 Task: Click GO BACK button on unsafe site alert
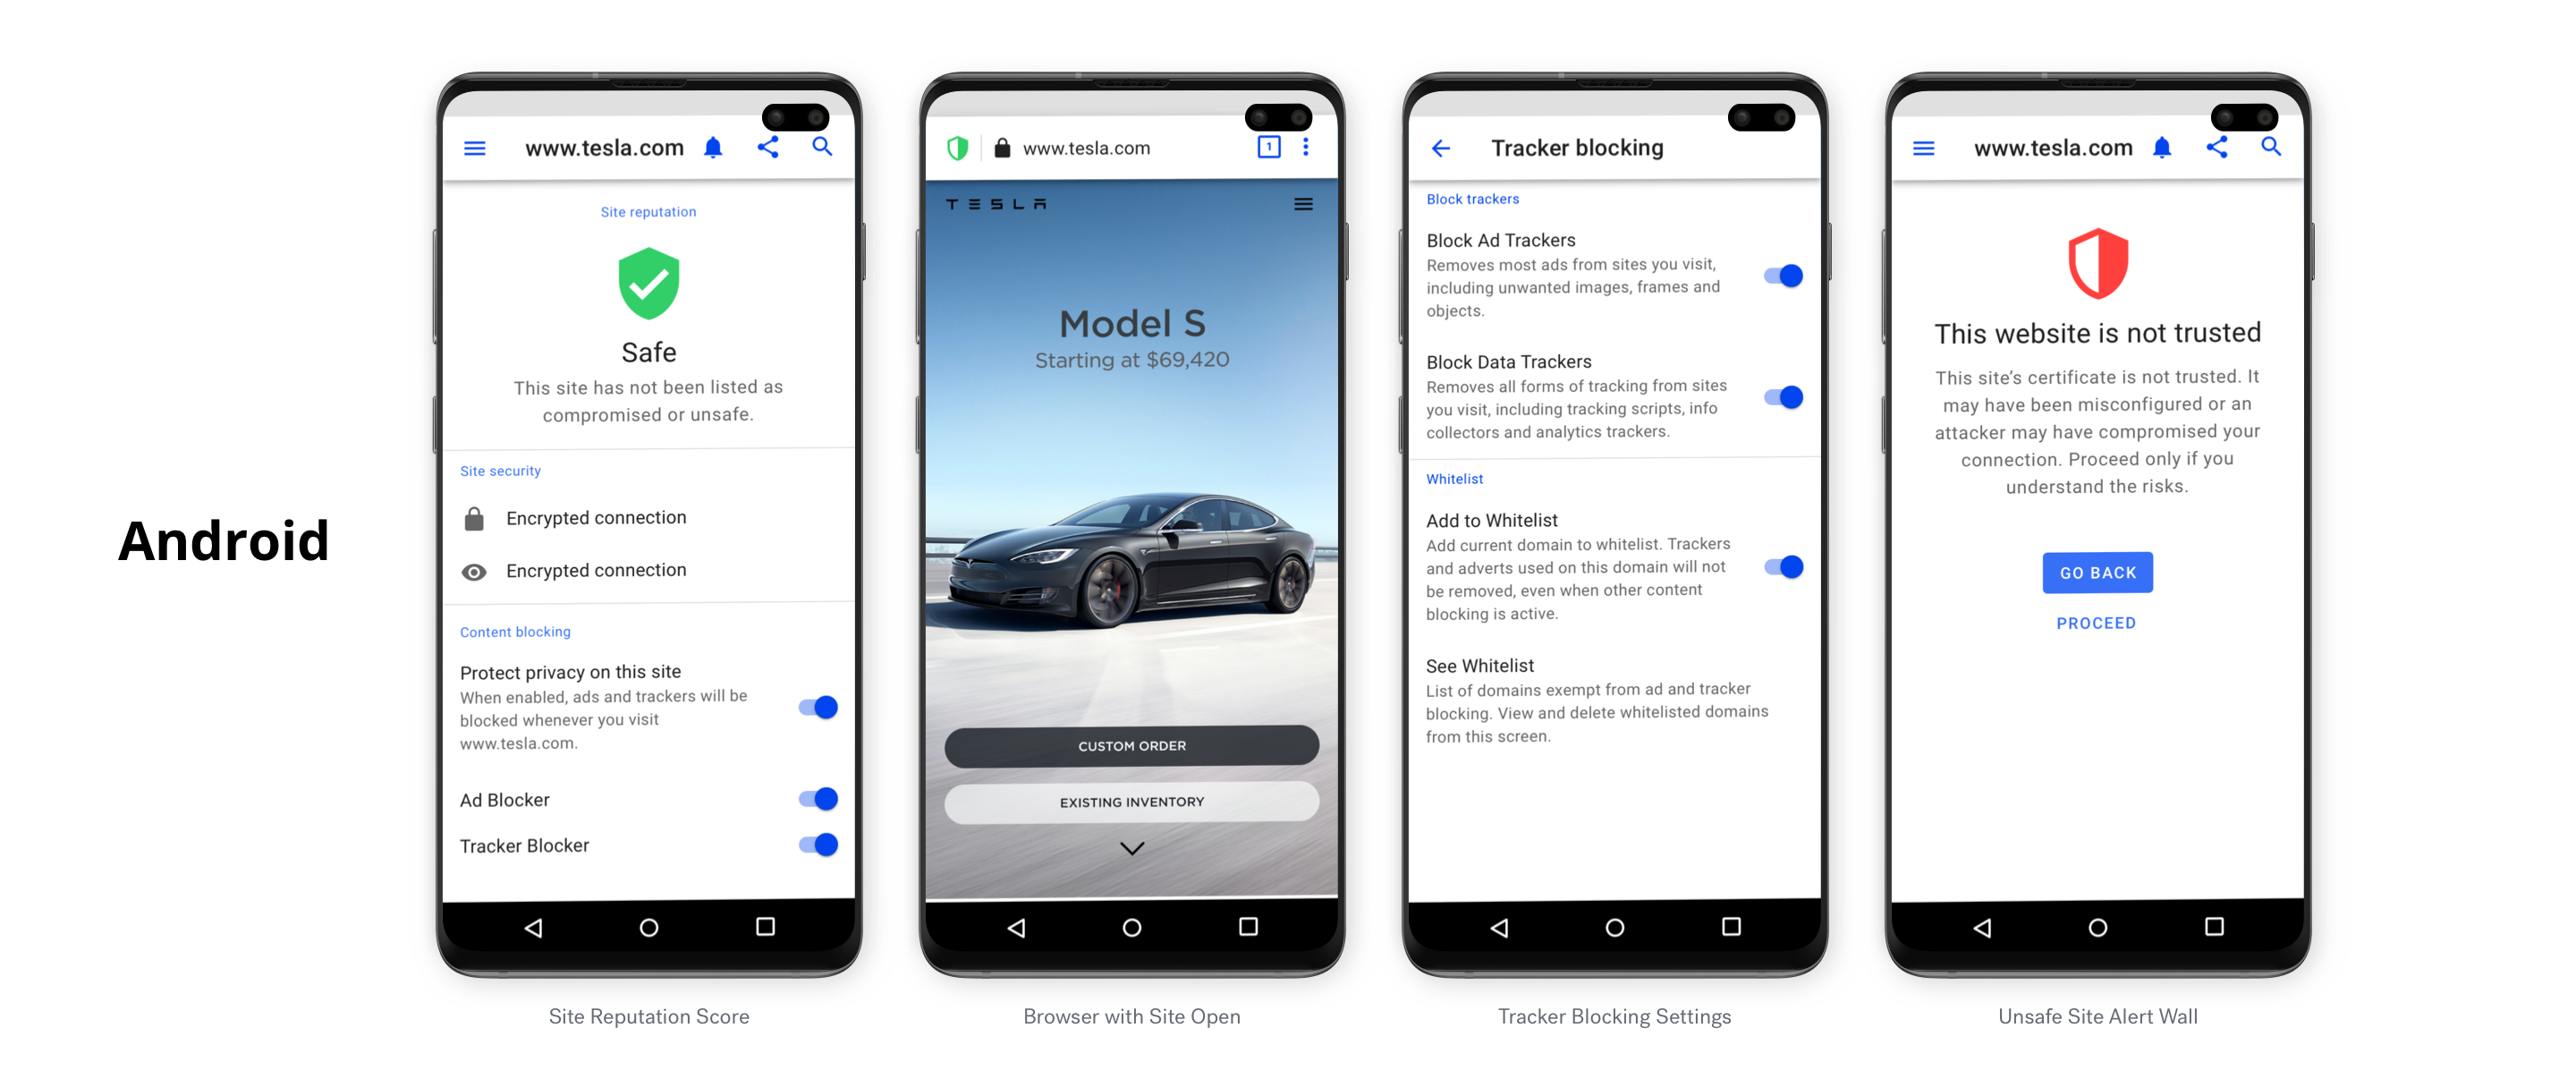(2098, 572)
